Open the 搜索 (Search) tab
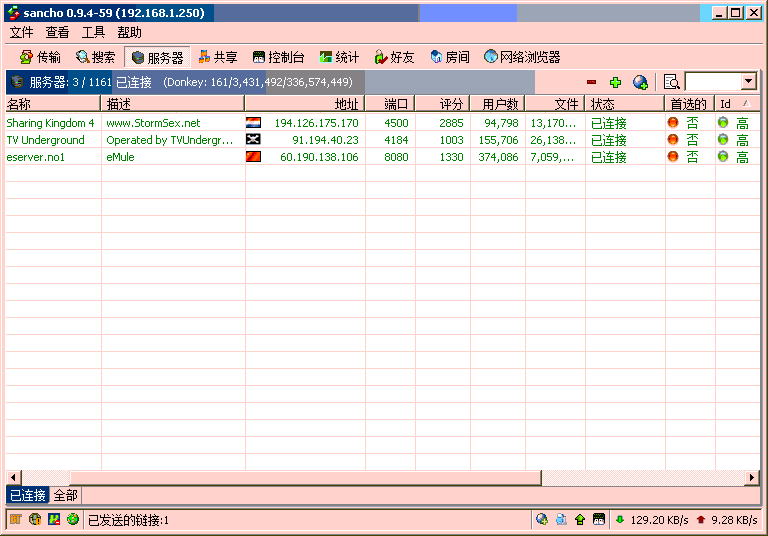This screenshot has width=768, height=536. 95,57
